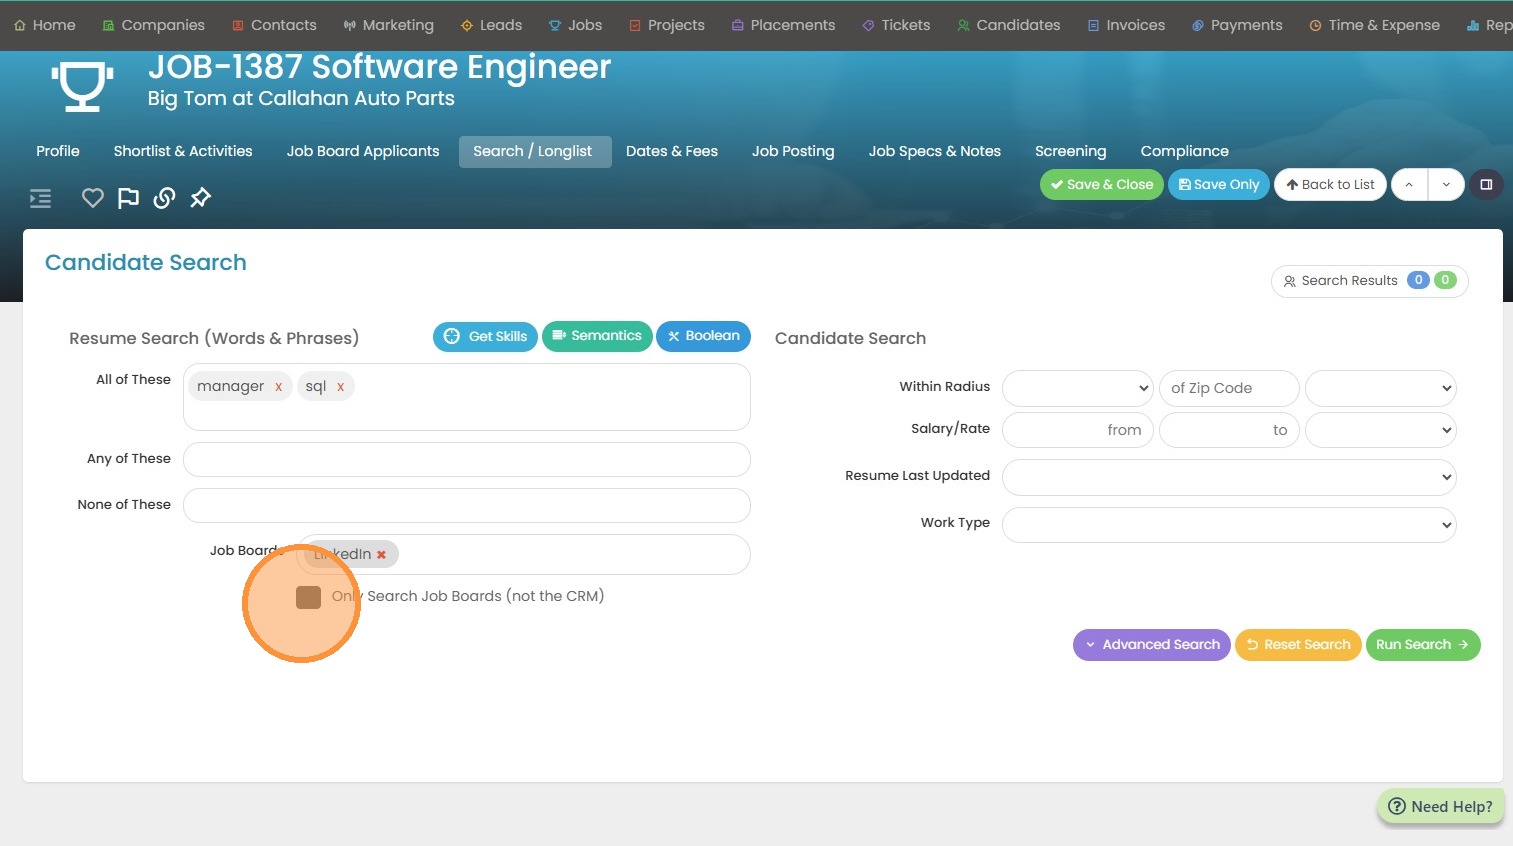
Task: Open the Salary/Rate type dropdown
Action: [1381, 430]
